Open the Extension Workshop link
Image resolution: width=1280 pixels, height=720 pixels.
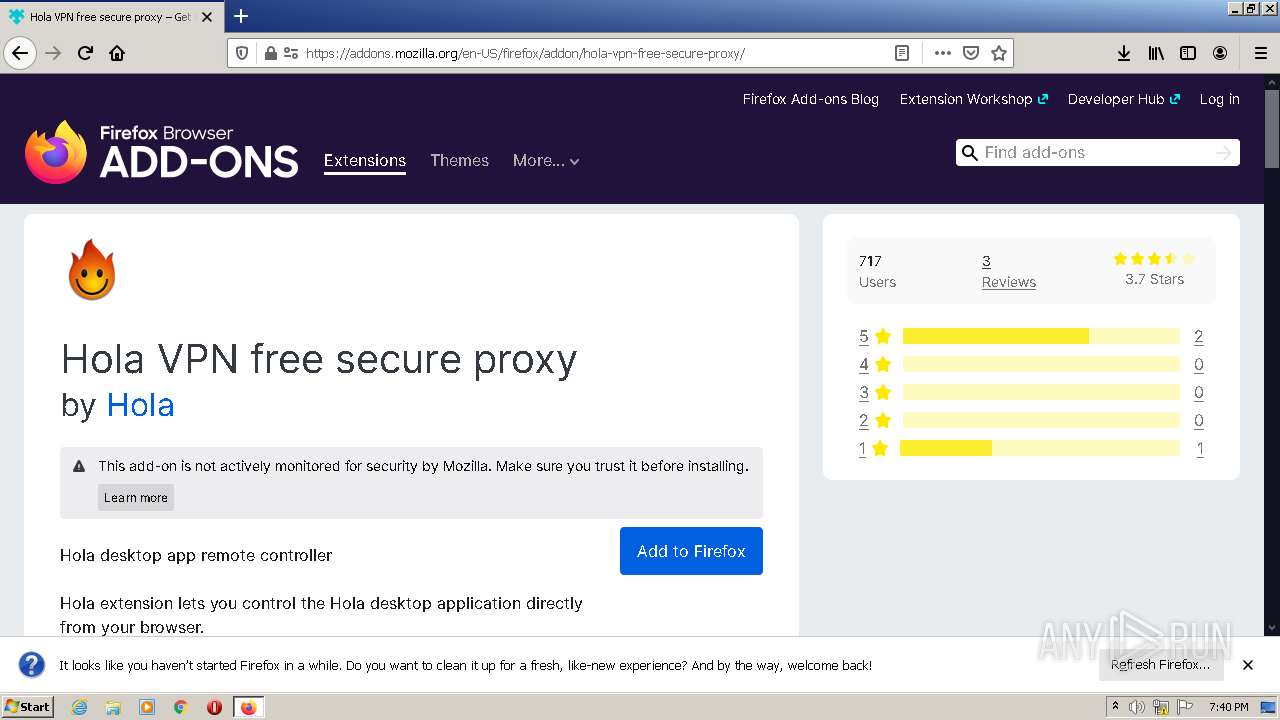pyautogui.click(x=973, y=99)
